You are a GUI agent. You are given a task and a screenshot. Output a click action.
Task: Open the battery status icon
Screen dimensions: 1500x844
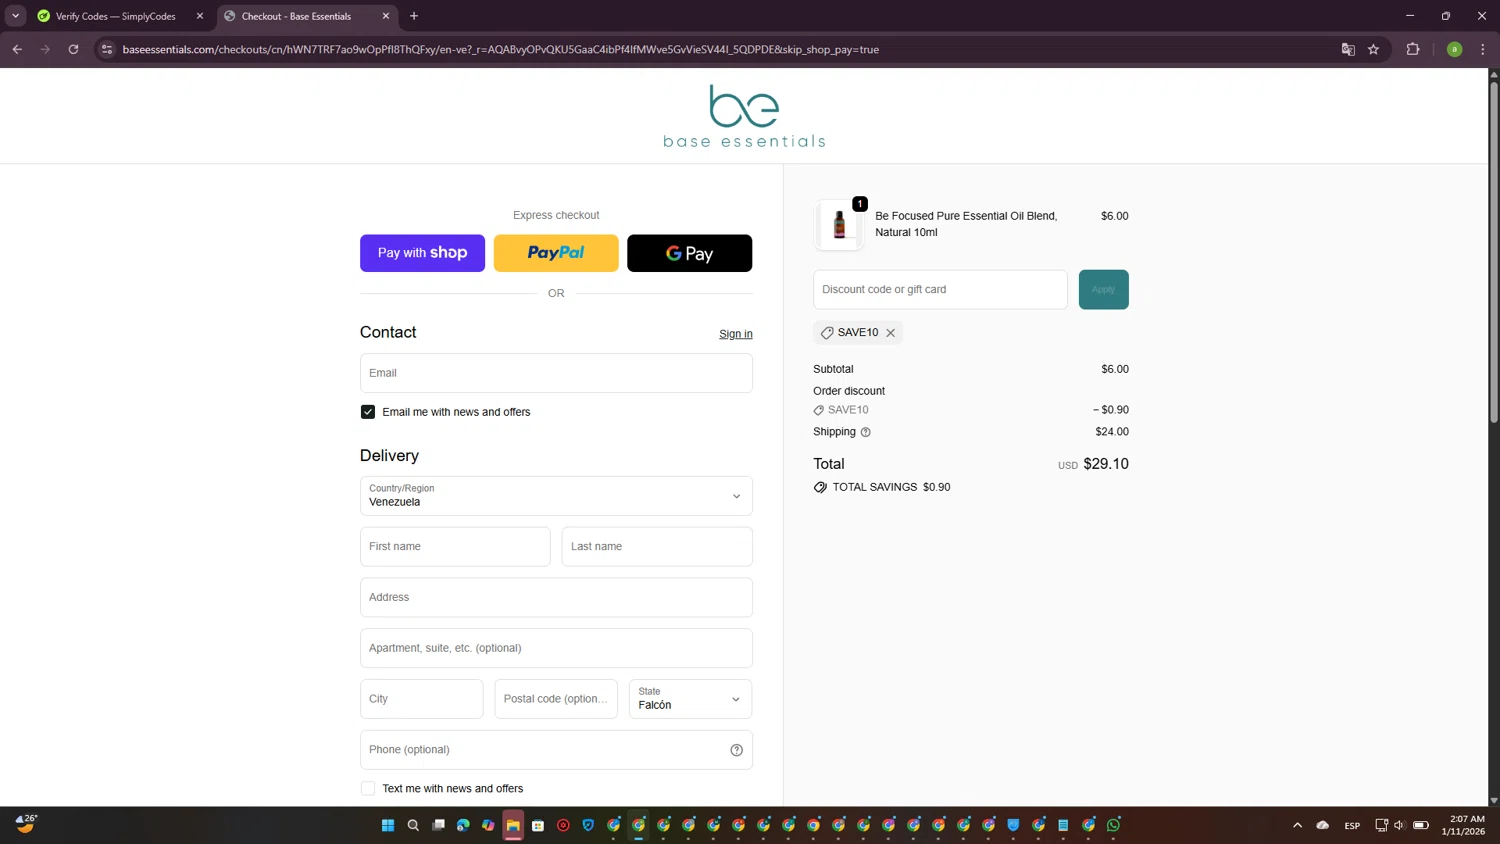pyautogui.click(x=1421, y=825)
